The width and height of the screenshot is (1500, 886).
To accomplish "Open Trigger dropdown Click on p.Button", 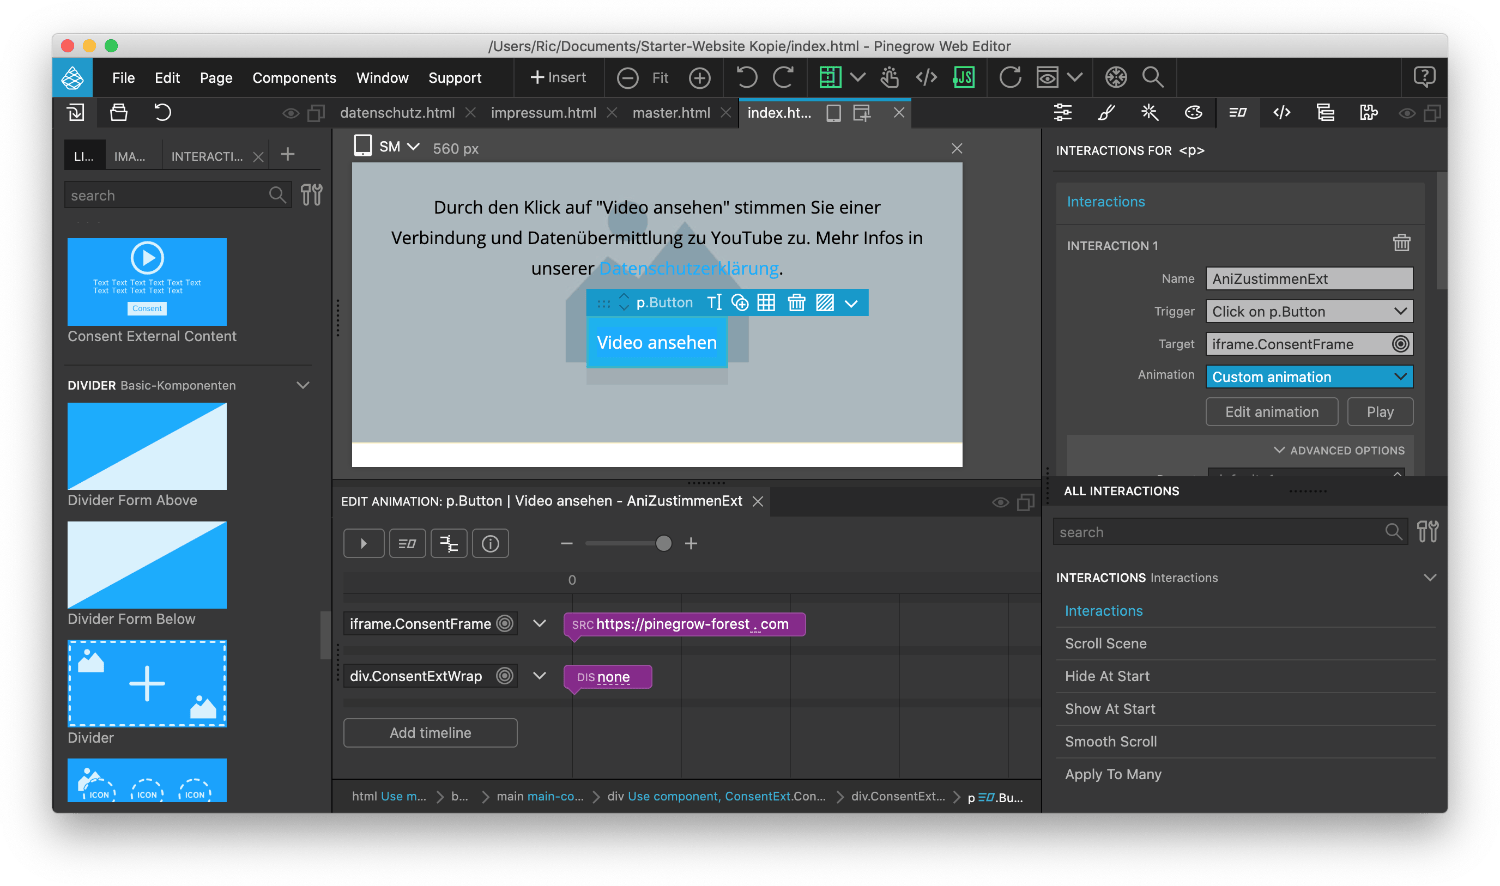I will 1309,311.
